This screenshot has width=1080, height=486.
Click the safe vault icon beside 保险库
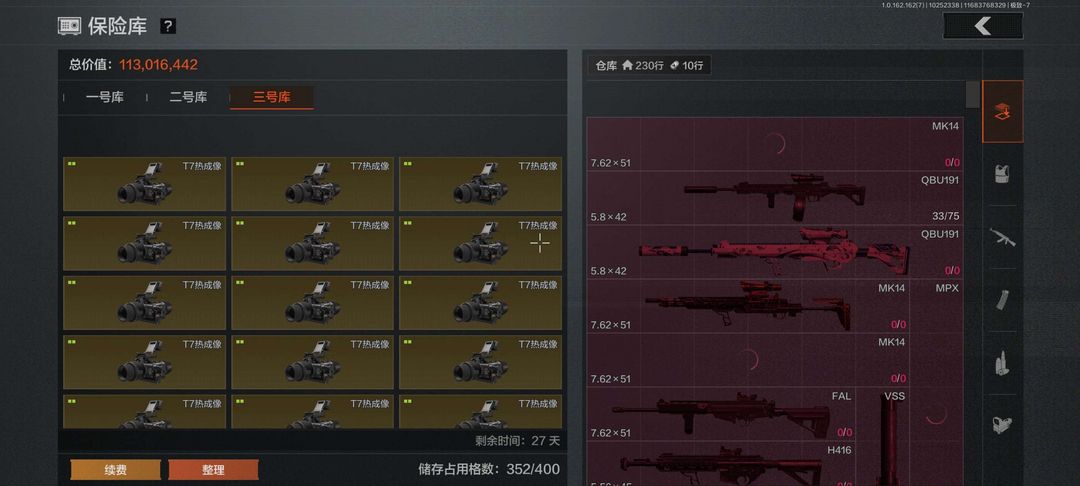69,26
